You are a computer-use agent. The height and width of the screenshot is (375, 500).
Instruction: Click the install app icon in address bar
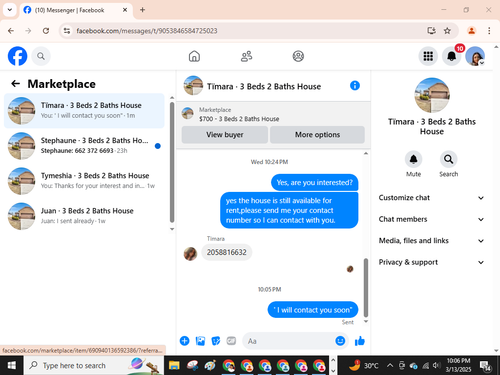click(x=431, y=31)
